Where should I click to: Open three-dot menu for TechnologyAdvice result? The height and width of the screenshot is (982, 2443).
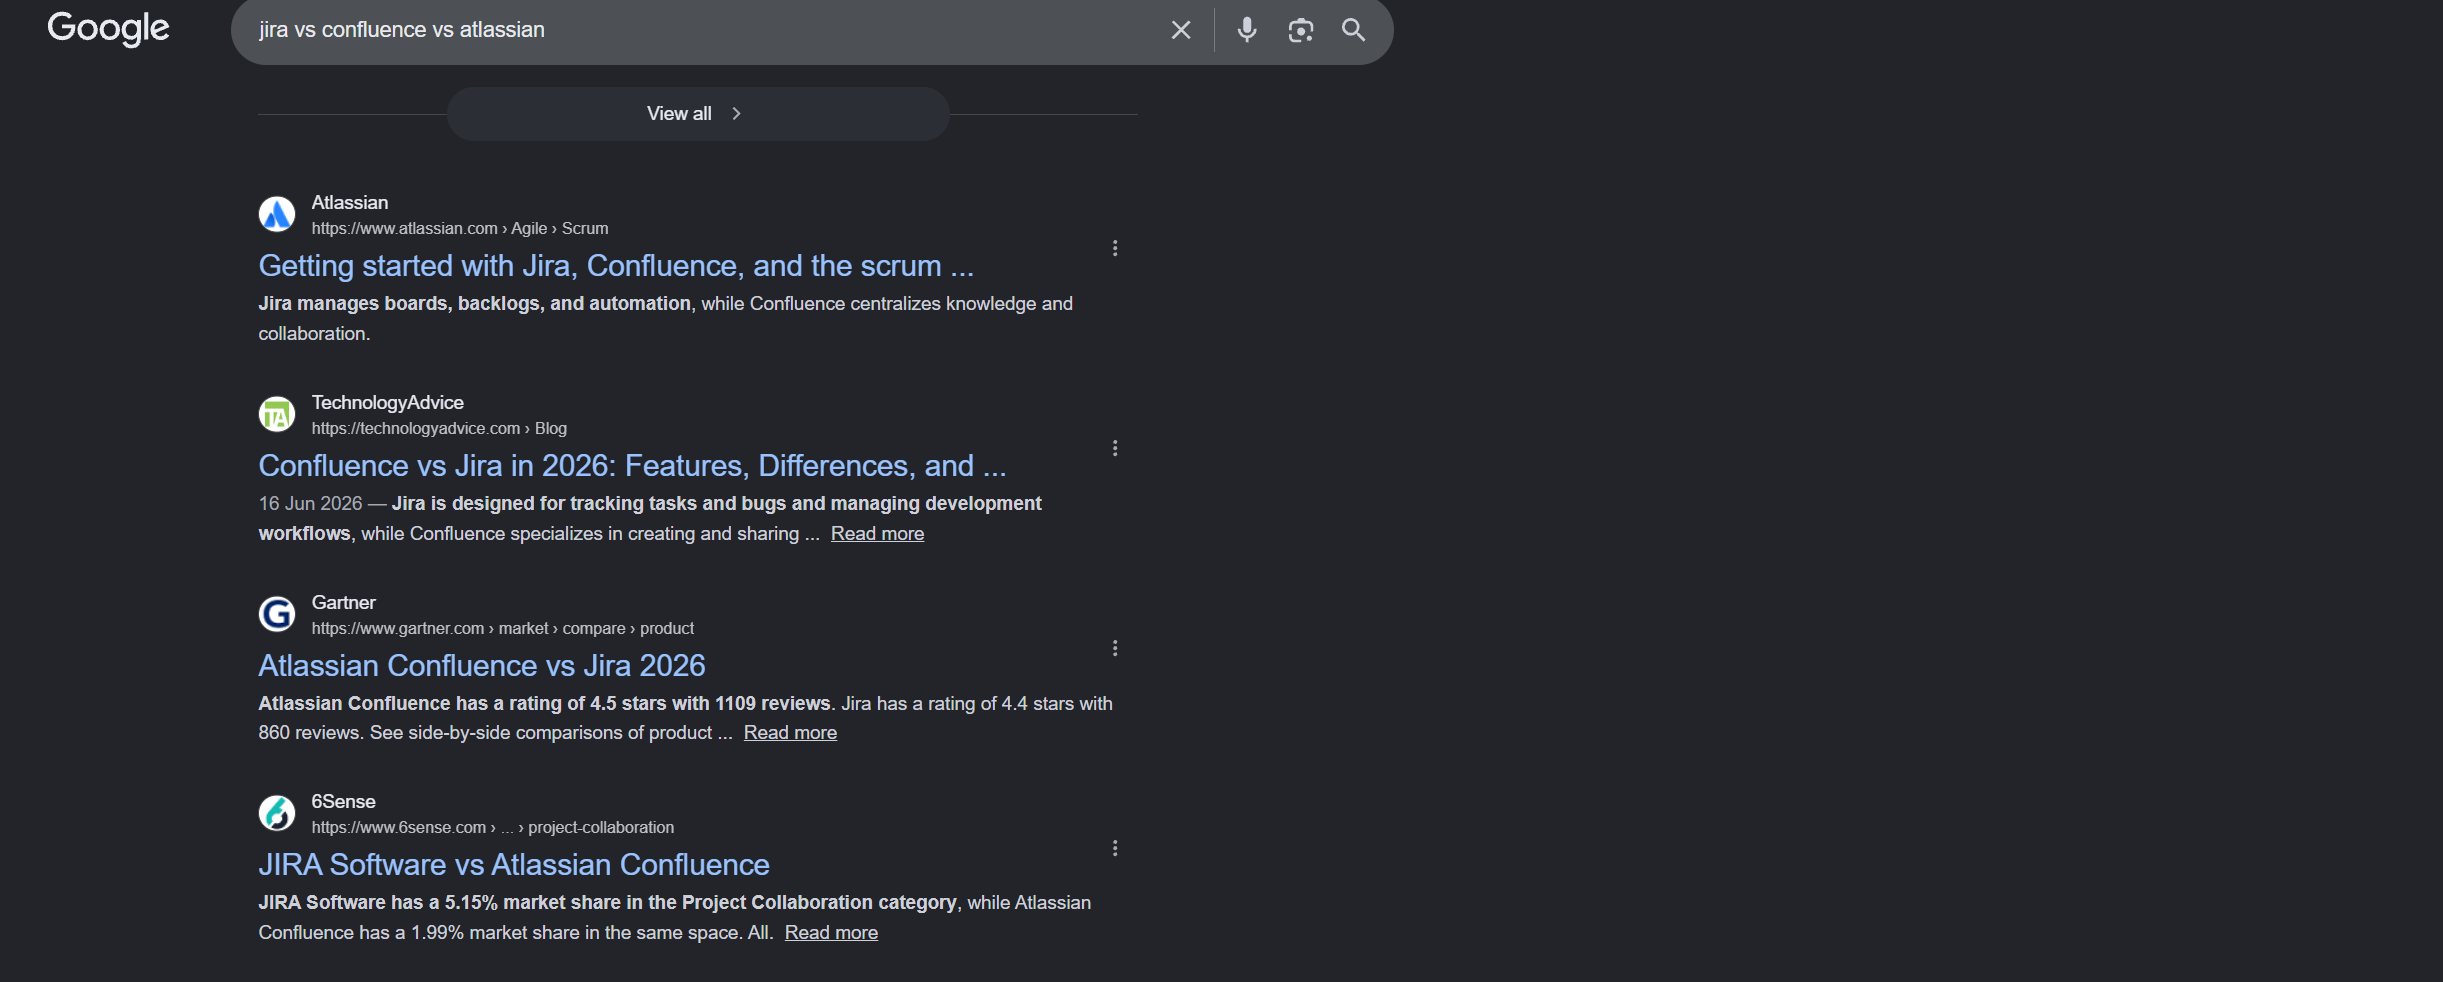click(1115, 448)
